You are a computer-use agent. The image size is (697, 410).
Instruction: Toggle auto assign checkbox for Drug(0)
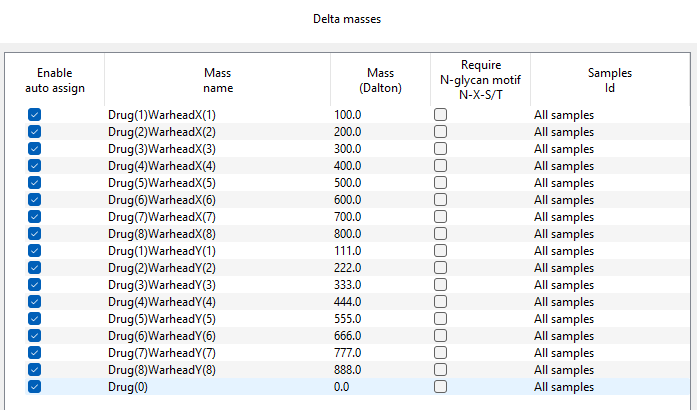35,387
